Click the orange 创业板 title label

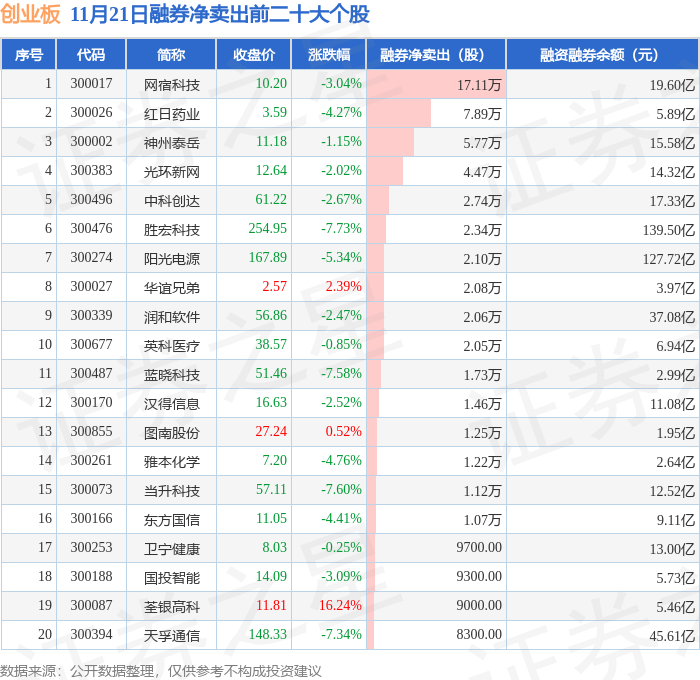[30, 14]
